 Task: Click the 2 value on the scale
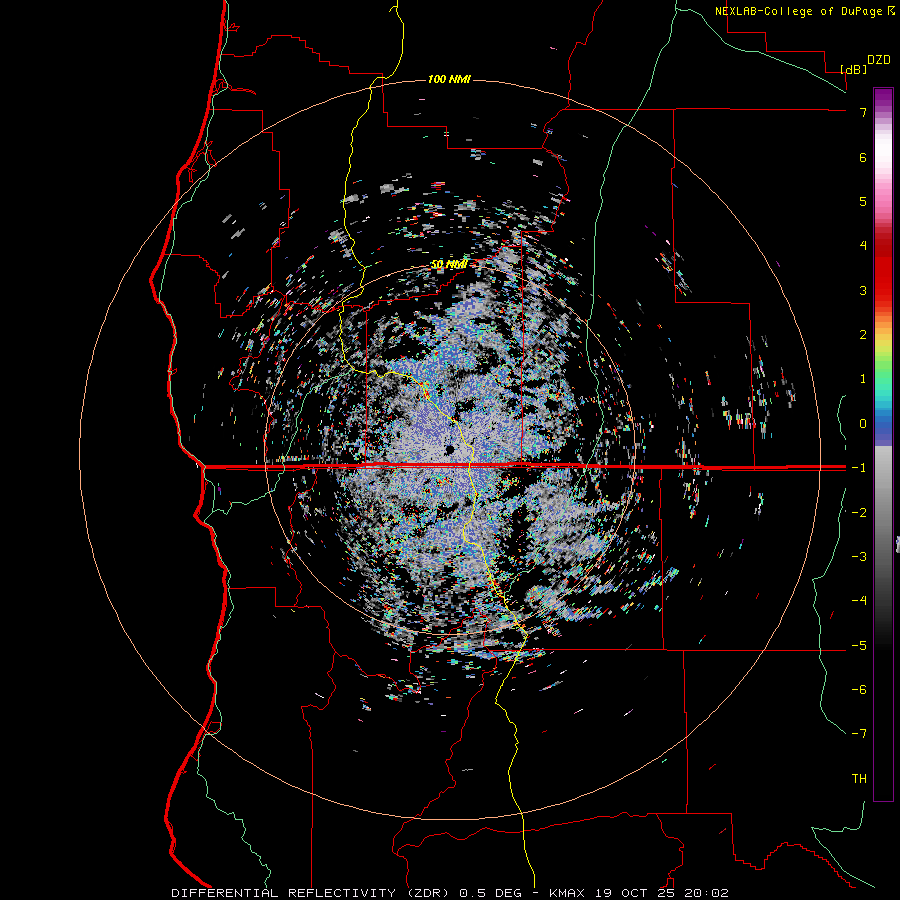pos(863,335)
